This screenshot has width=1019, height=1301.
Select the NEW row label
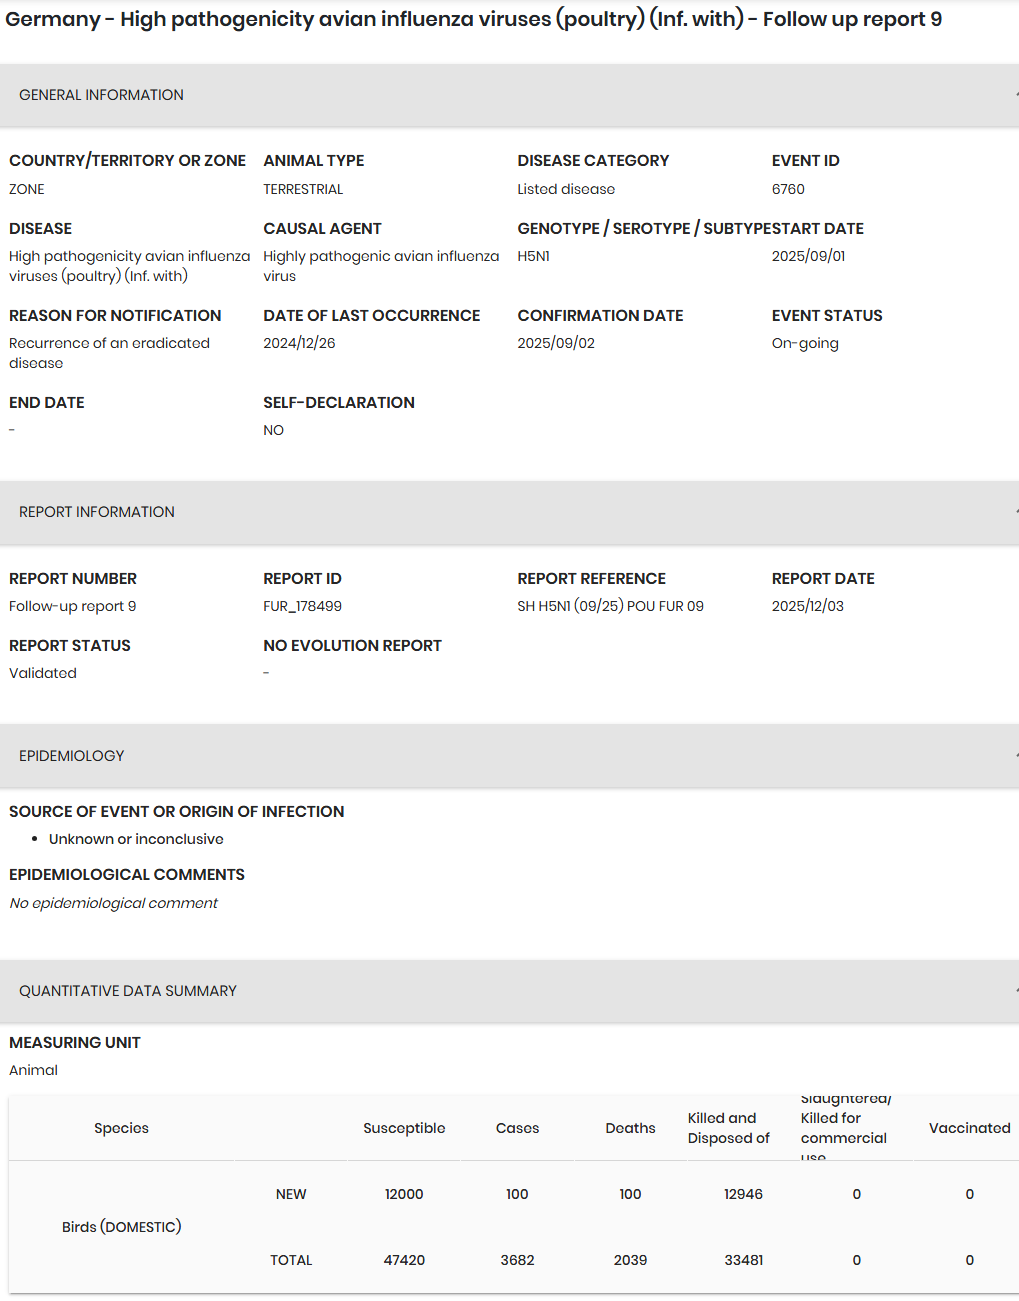[x=291, y=1194]
